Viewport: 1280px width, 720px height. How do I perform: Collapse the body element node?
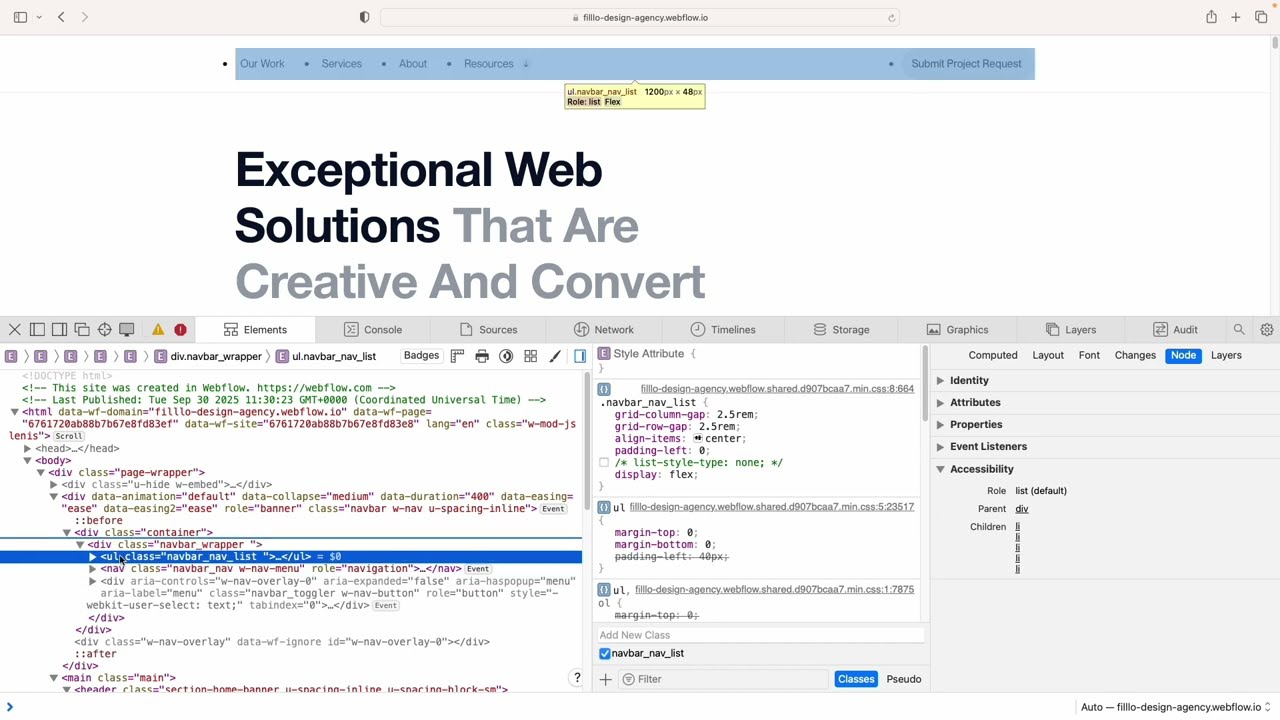coord(27,461)
